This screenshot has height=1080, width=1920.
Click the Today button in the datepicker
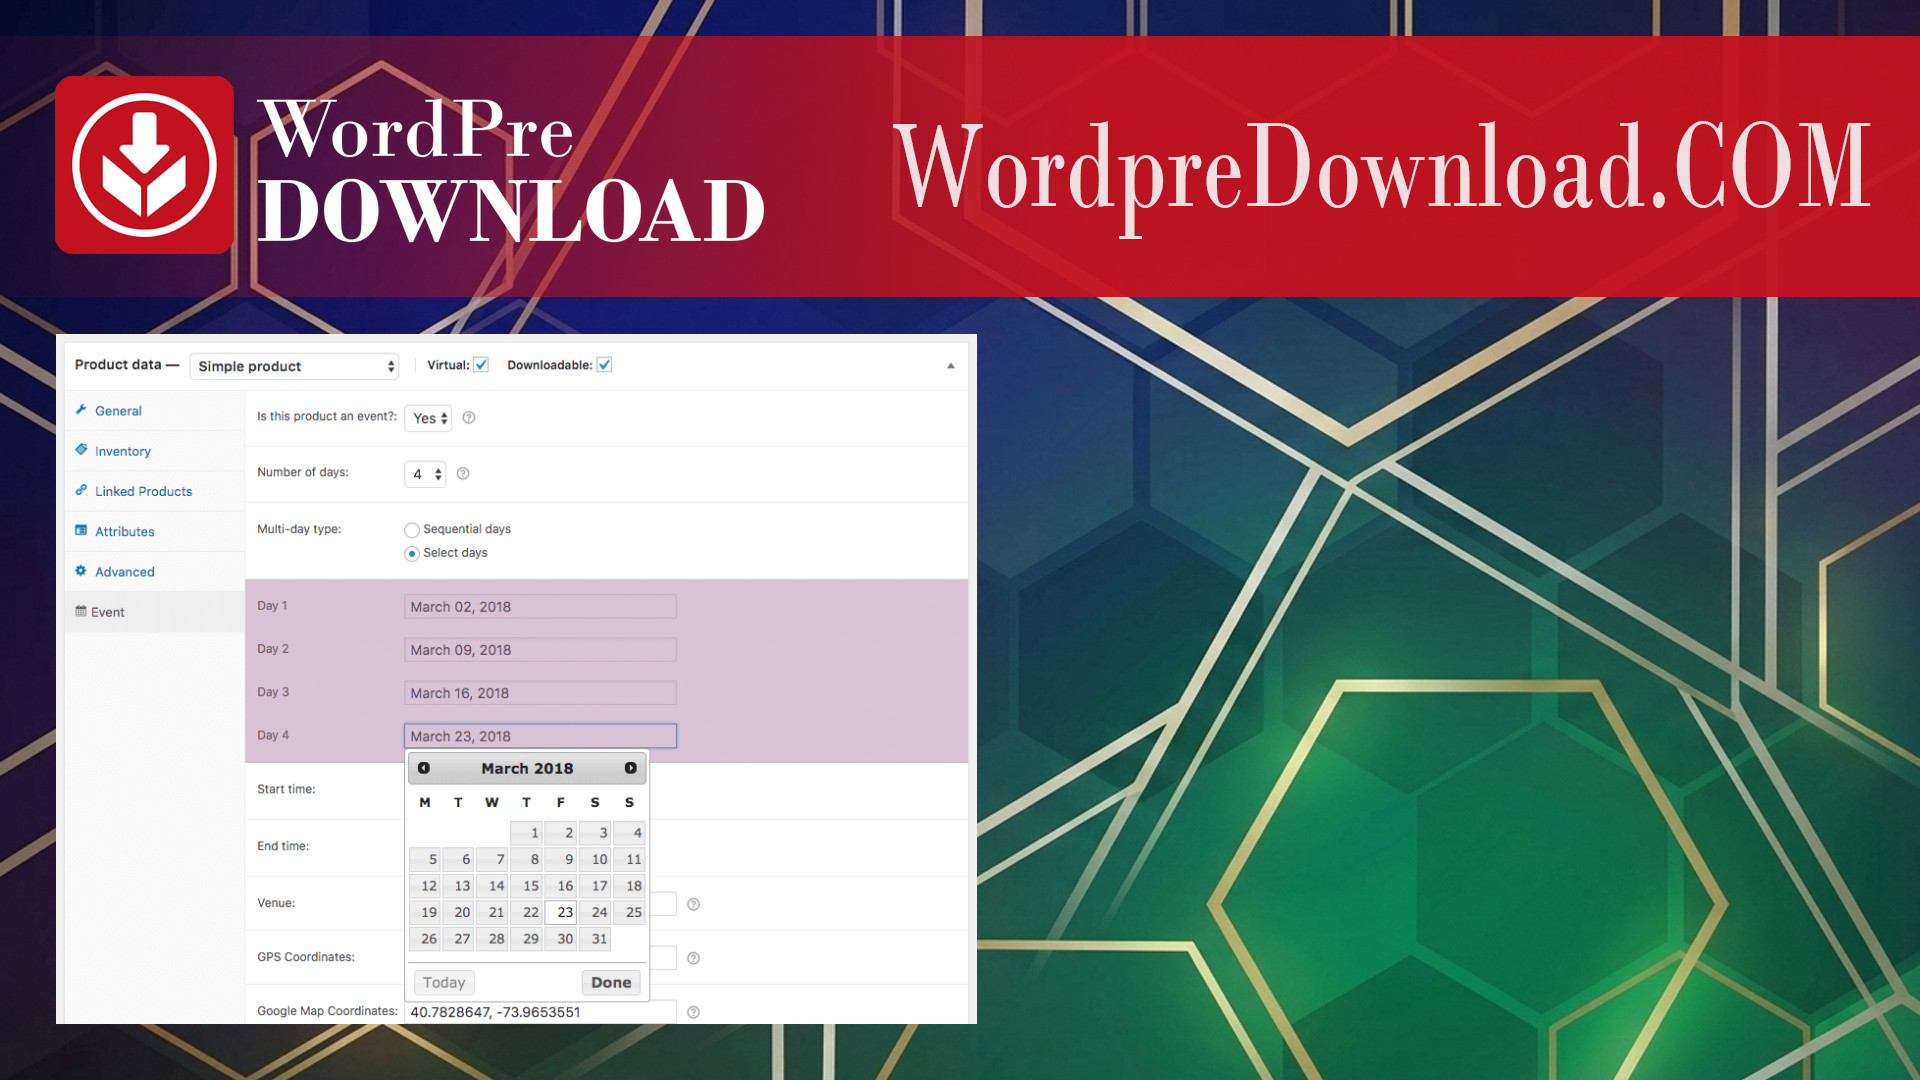coord(444,983)
